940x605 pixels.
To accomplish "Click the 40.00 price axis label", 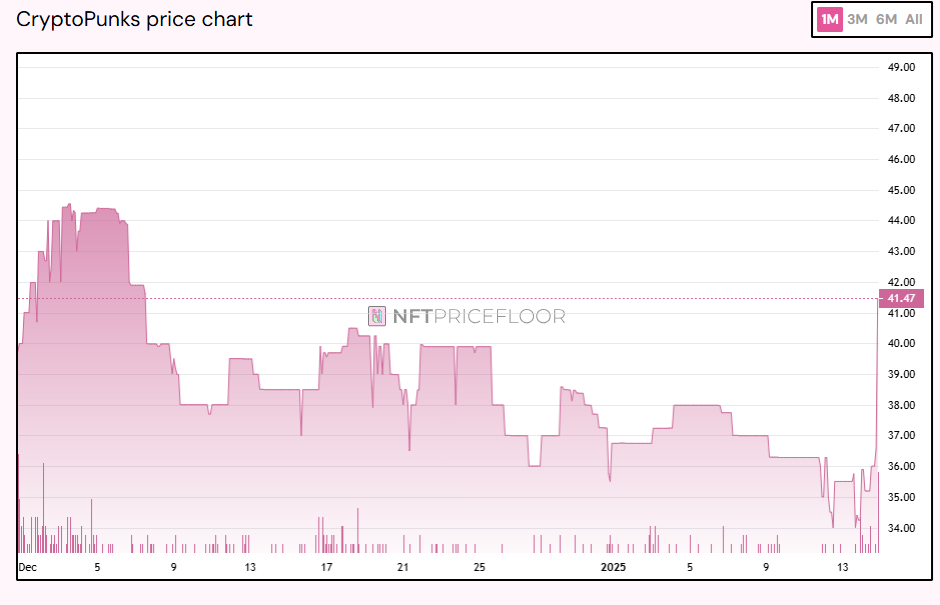I will 901,344.
